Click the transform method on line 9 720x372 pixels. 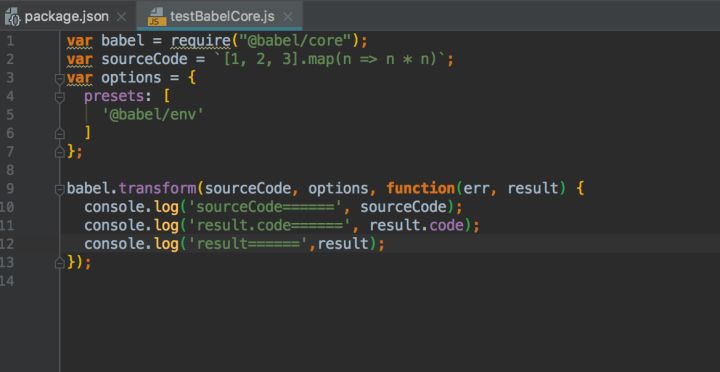click(158, 189)
